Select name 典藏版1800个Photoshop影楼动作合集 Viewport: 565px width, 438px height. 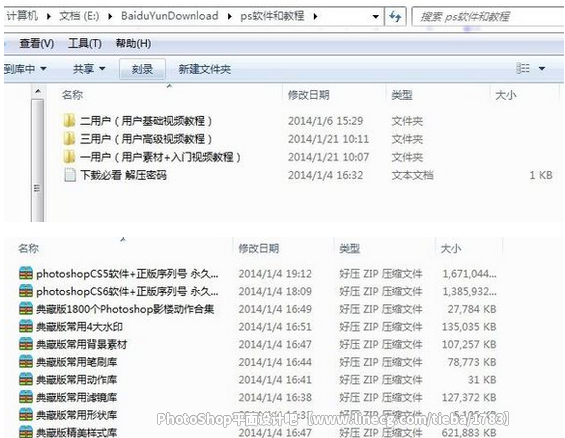tap(125, 309)
